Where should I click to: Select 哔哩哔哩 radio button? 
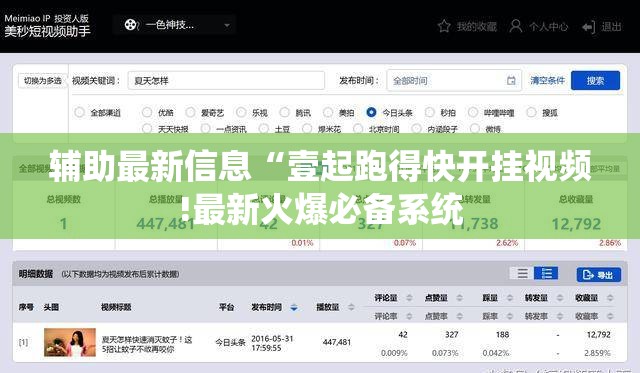473,112
